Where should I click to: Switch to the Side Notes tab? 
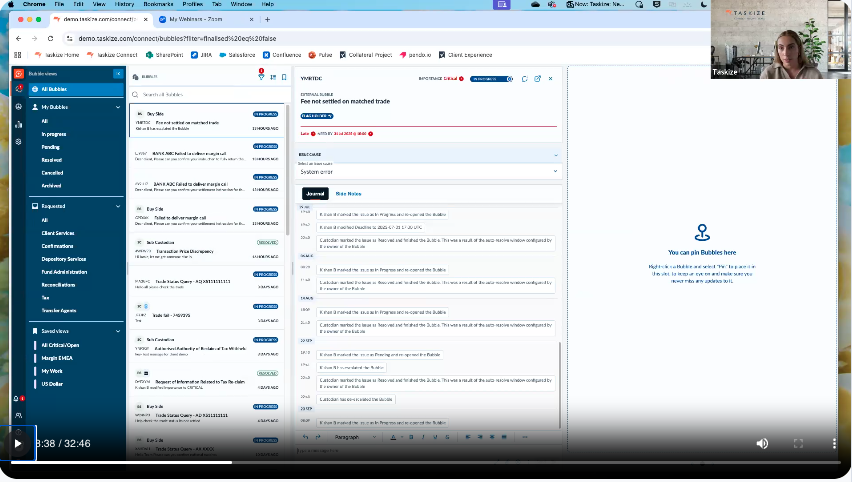pos(348,193)
